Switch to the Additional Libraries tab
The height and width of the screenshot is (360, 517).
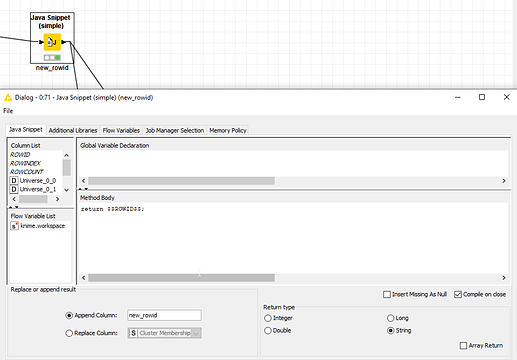coord(73,130)
